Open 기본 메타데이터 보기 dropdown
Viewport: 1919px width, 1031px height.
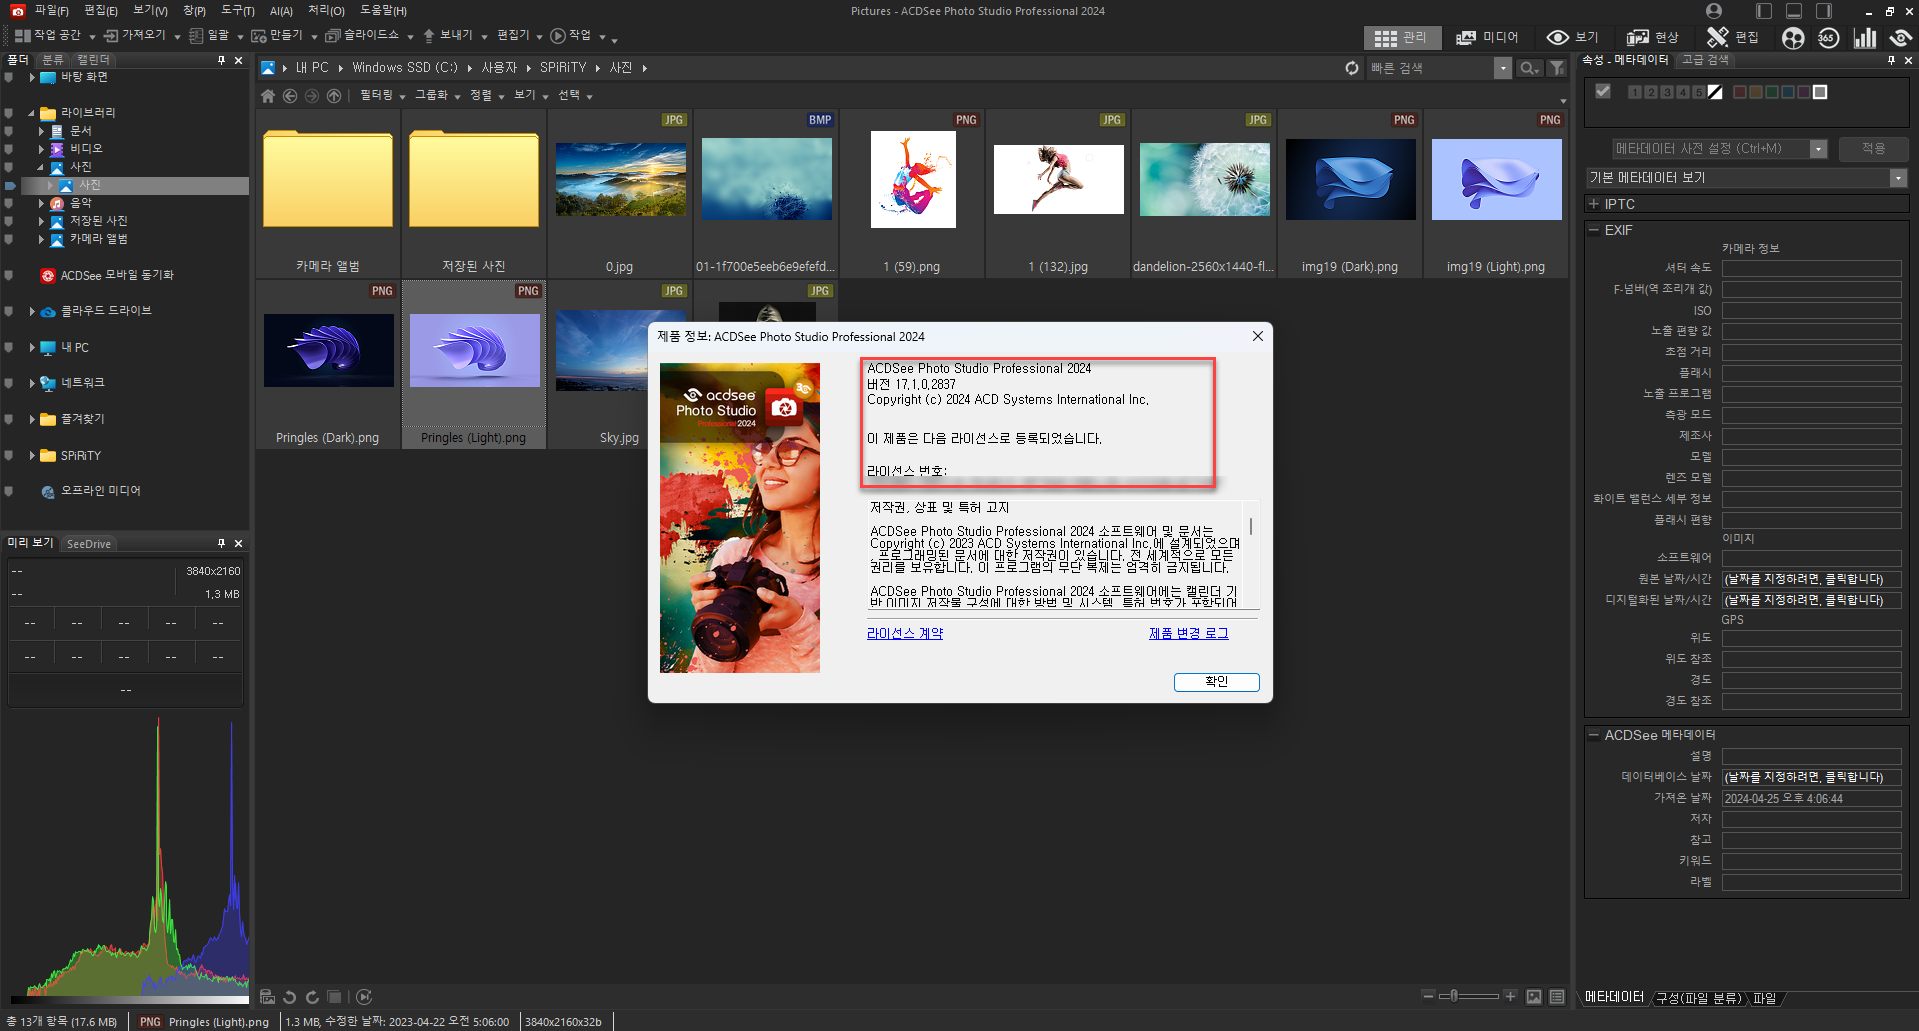tap(1898, 178)
